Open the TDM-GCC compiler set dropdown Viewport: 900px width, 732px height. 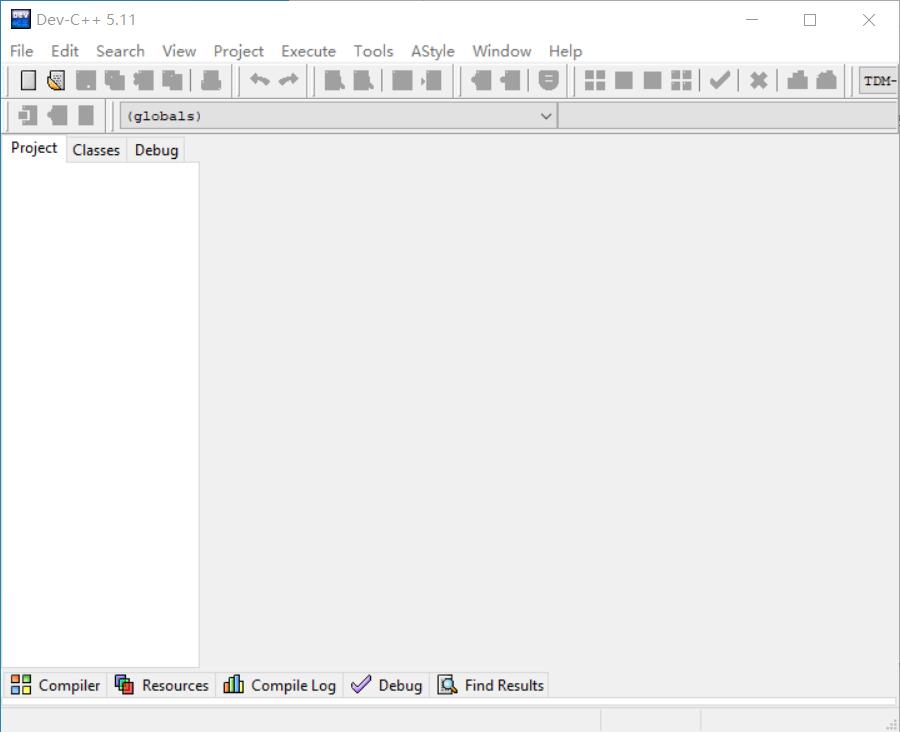point(878,81)
